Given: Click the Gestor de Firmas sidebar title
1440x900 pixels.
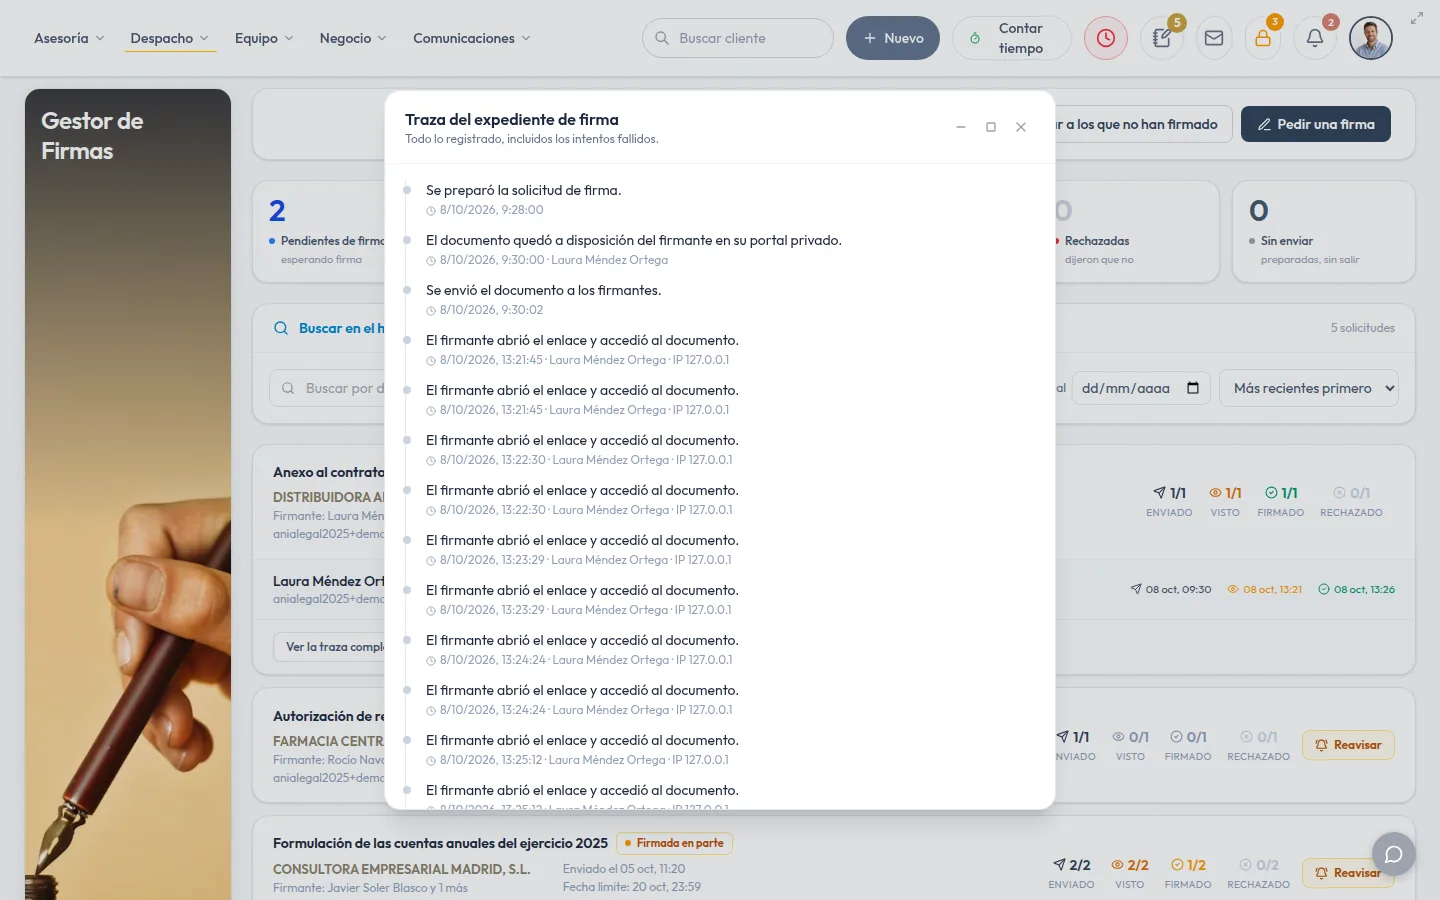Looking at the screenshot, I should [x=92, y=136].
